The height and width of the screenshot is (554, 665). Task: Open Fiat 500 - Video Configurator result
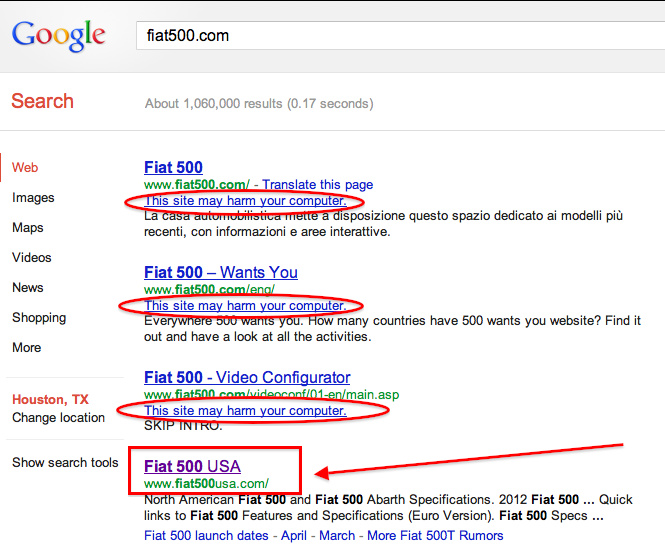pyautogui.click(x=247, y=378)
